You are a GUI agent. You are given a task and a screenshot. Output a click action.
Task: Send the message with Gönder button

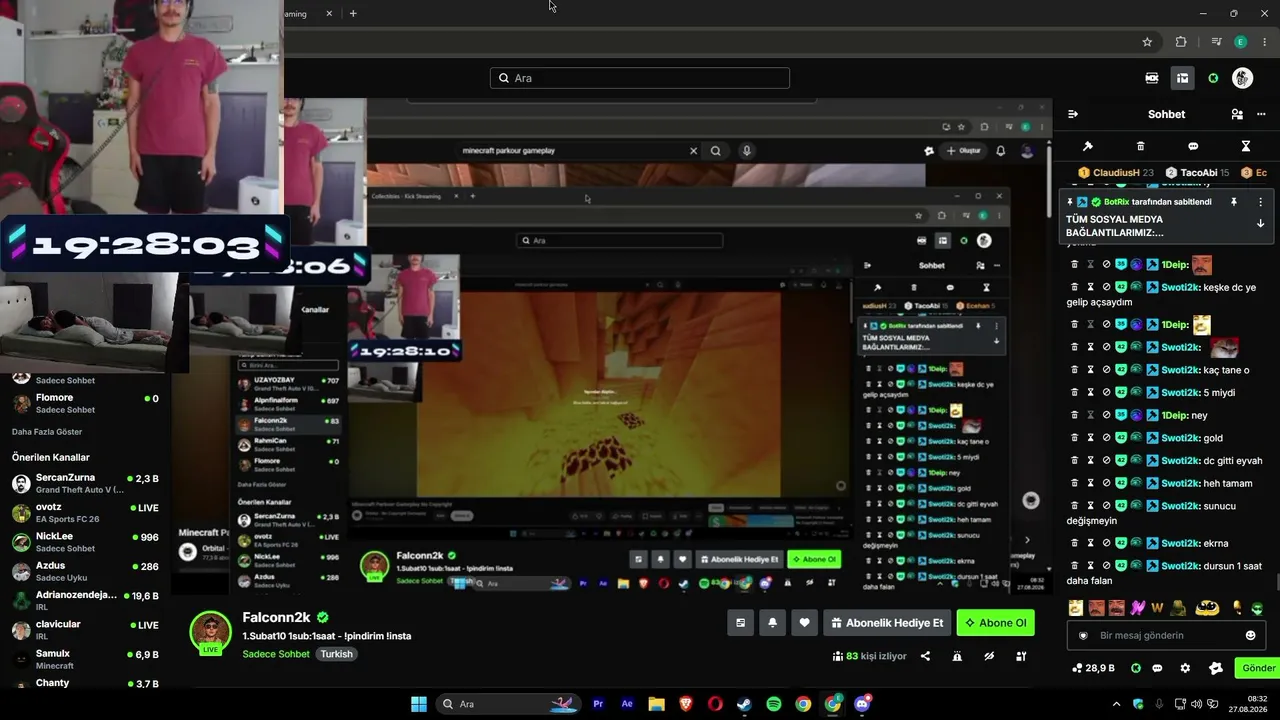1257,668
